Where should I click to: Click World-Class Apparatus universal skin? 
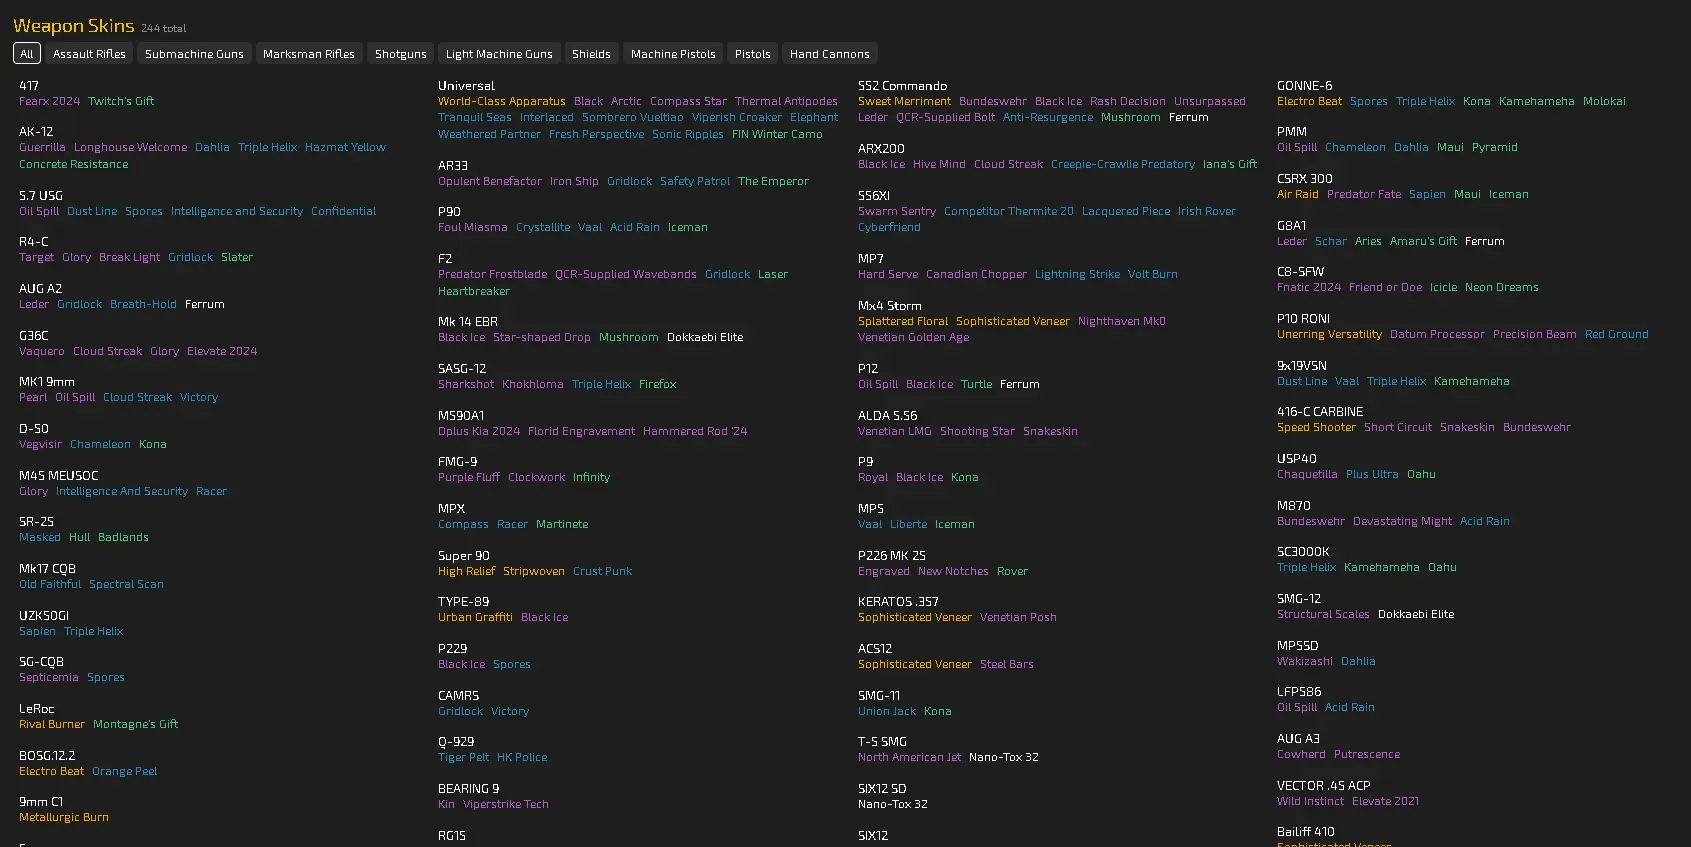(501, 101)
